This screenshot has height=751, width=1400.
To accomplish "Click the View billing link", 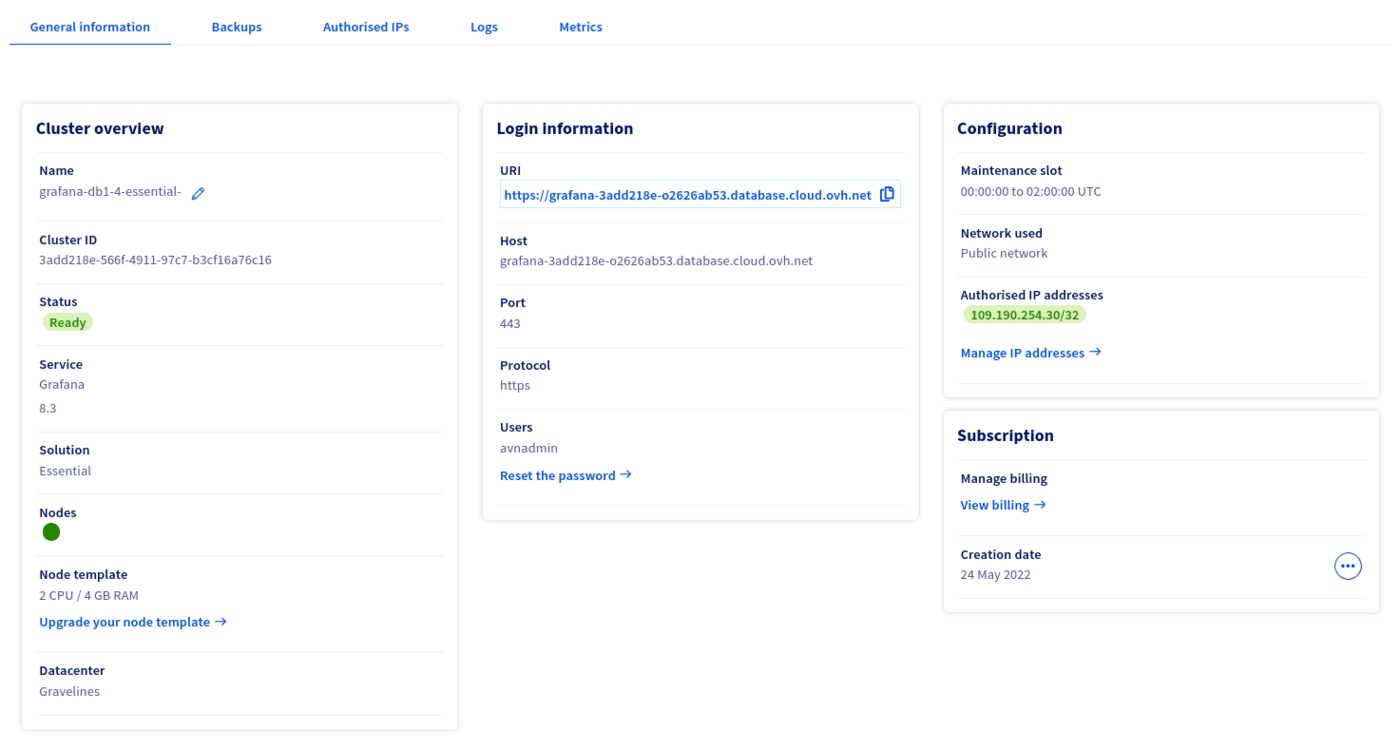I will (x=994, y=505).
